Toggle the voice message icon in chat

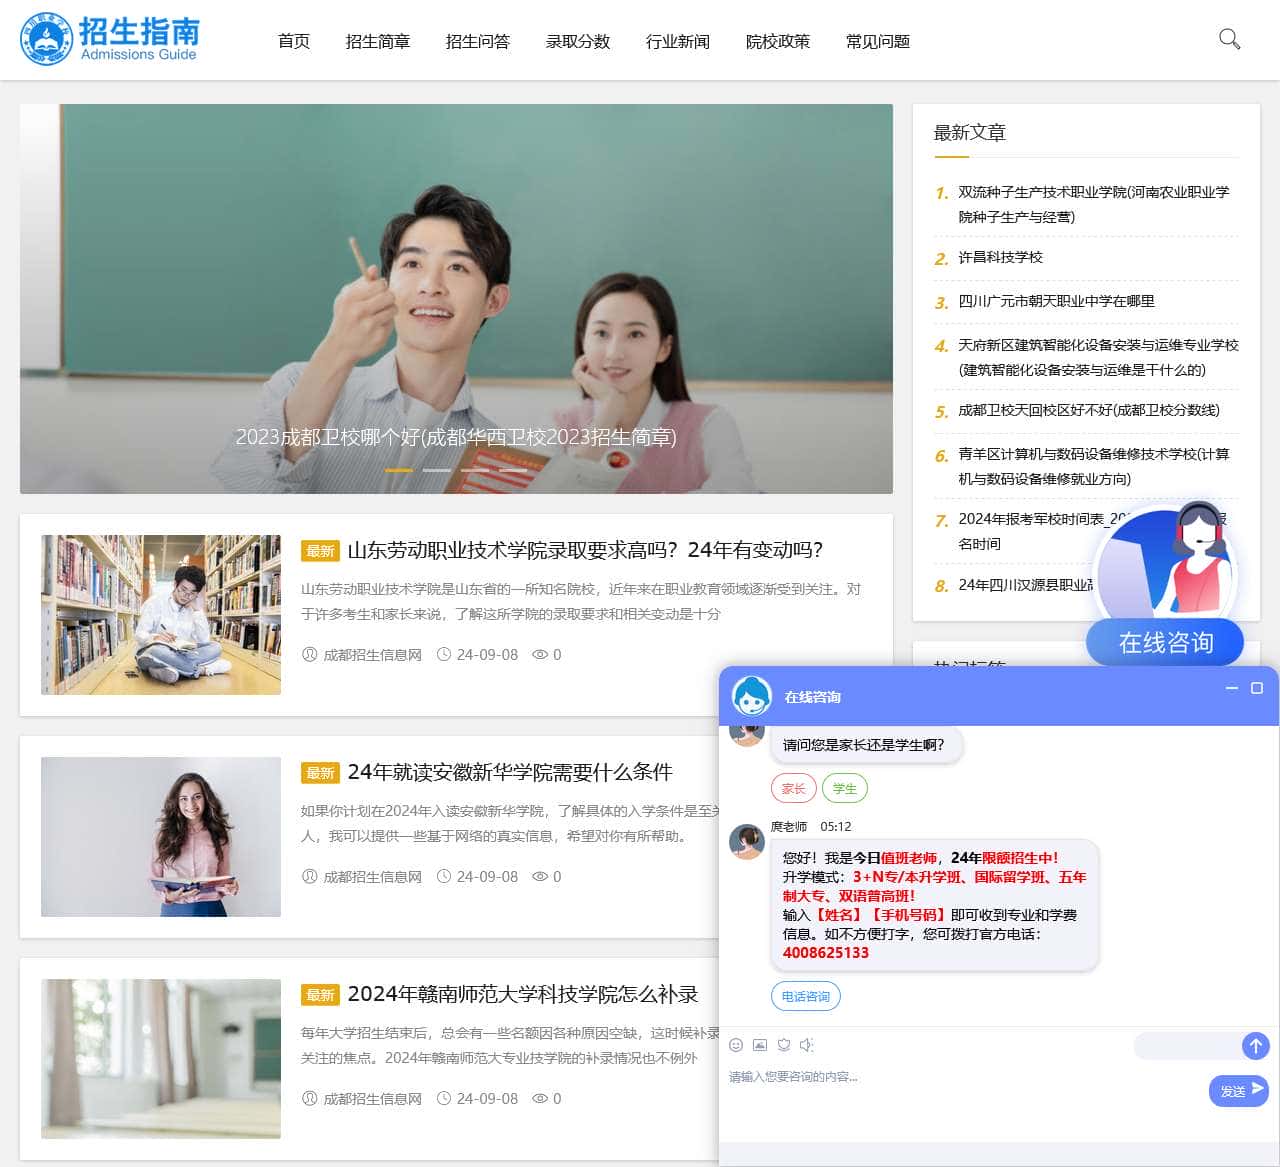click(x=808, y=1045)
